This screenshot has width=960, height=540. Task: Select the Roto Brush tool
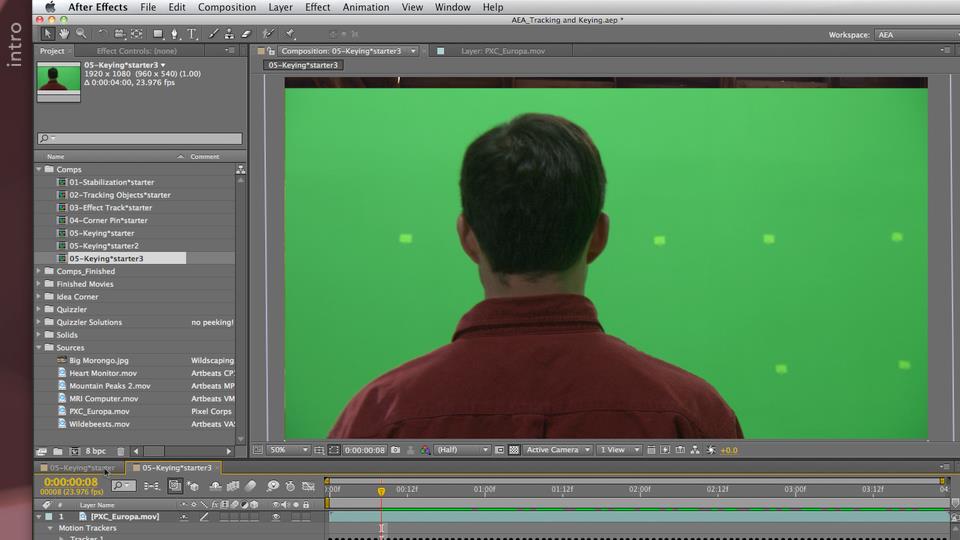click(268, 34)
